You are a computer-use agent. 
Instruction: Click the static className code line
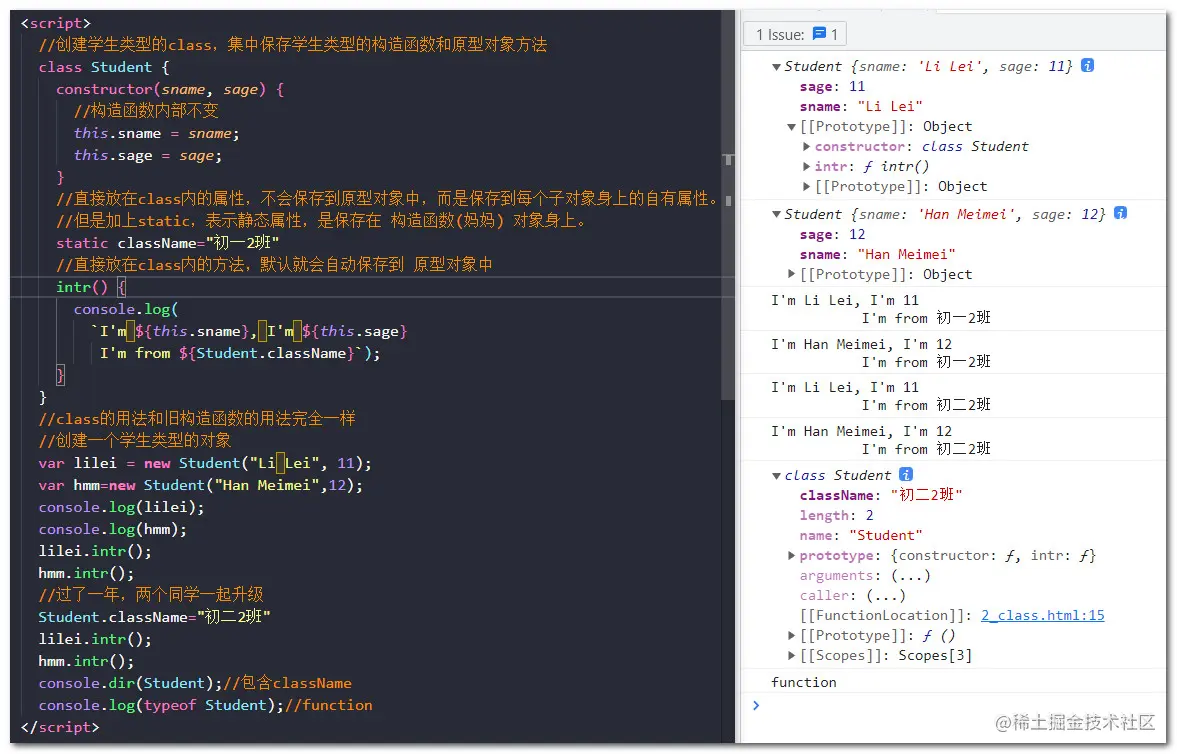tap(167, 243)
